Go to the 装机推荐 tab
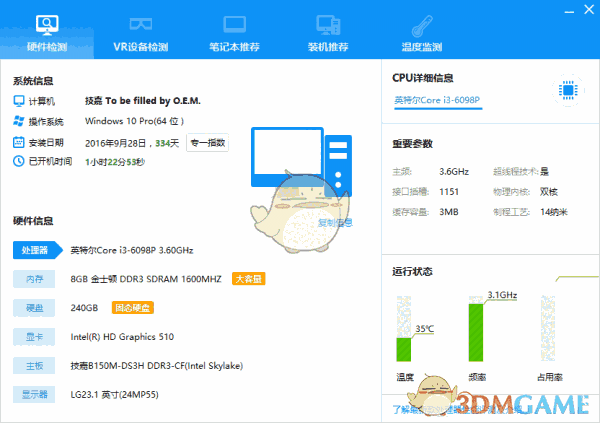This screenshot has width=600, height=423. 328,34
